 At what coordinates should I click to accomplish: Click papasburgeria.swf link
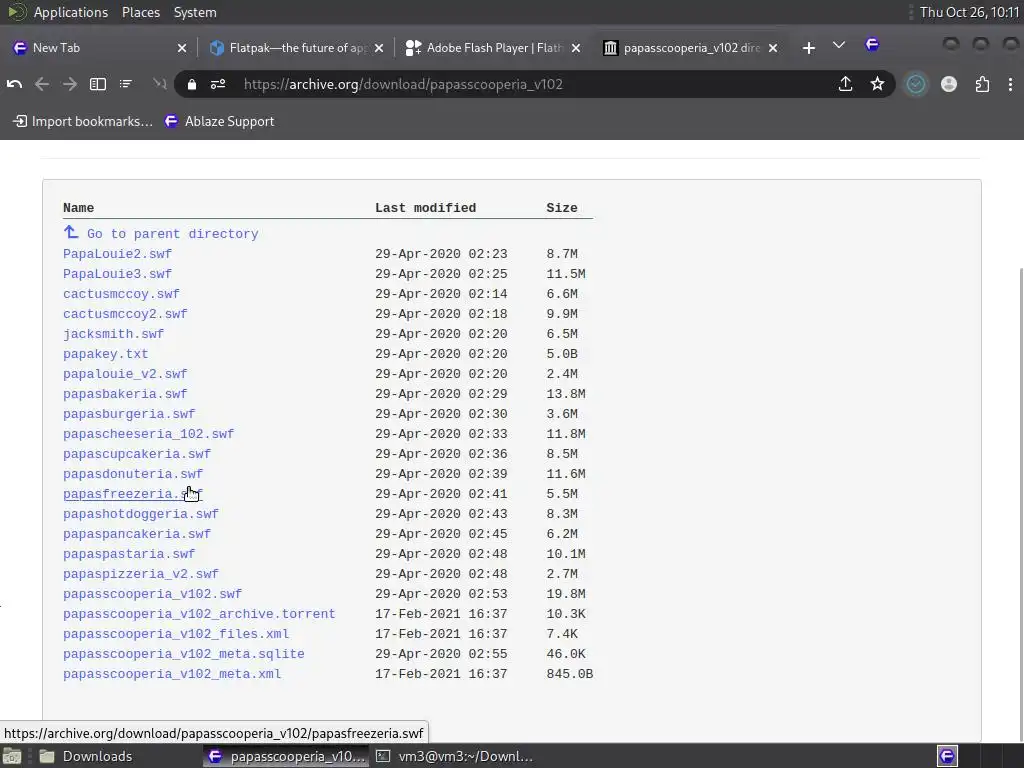[129, 413]
